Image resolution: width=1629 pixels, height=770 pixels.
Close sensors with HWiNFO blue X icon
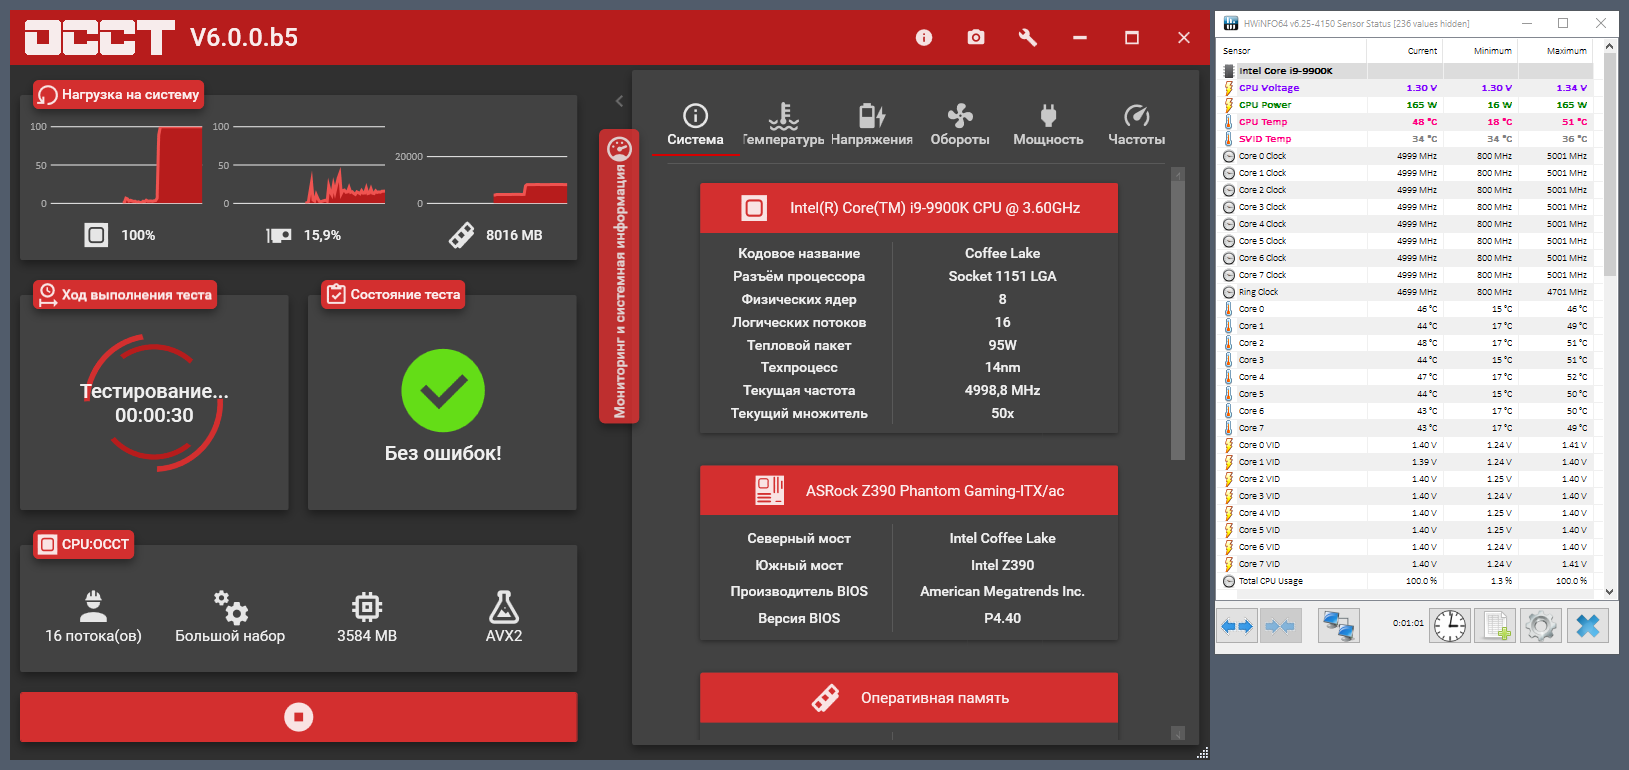coord(1587,626)
